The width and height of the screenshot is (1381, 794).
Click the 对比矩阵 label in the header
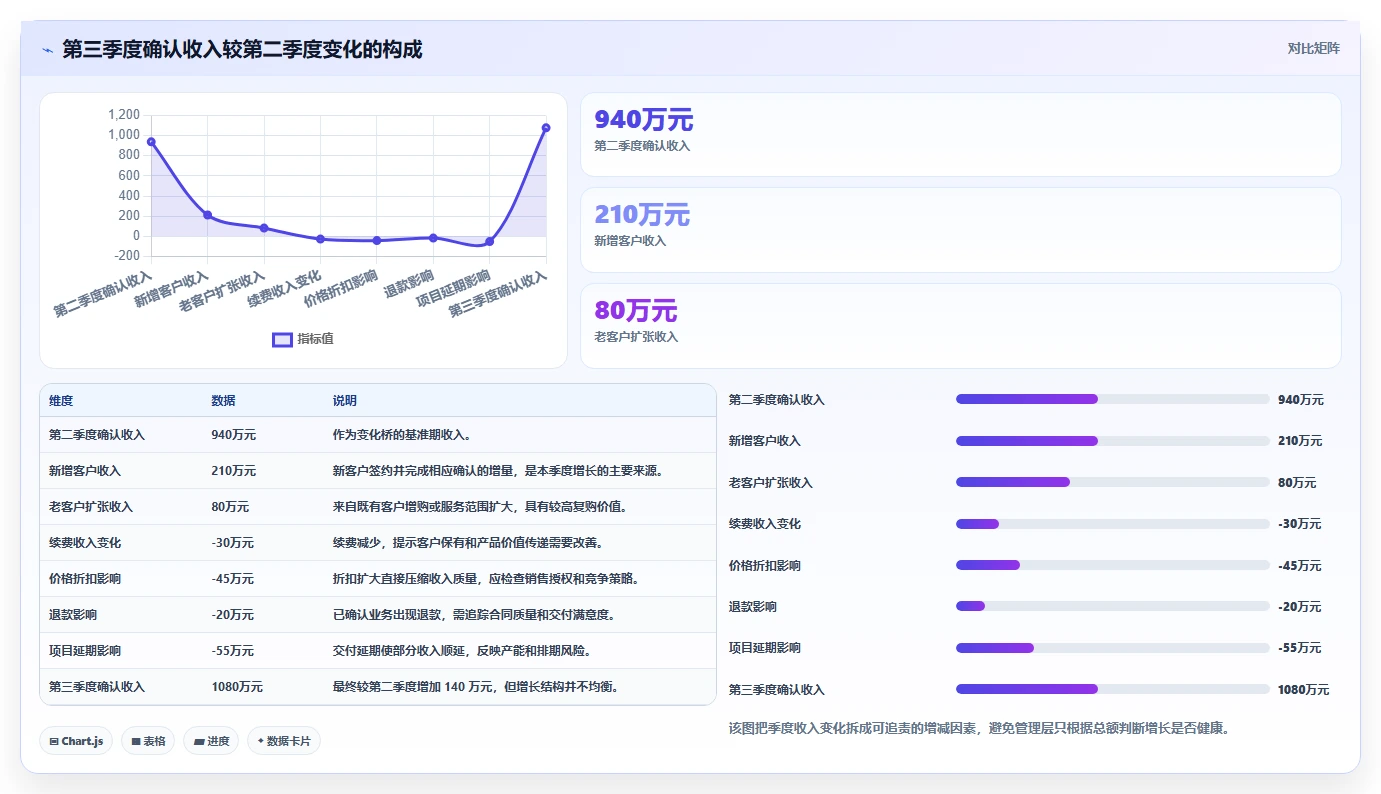1313,48
